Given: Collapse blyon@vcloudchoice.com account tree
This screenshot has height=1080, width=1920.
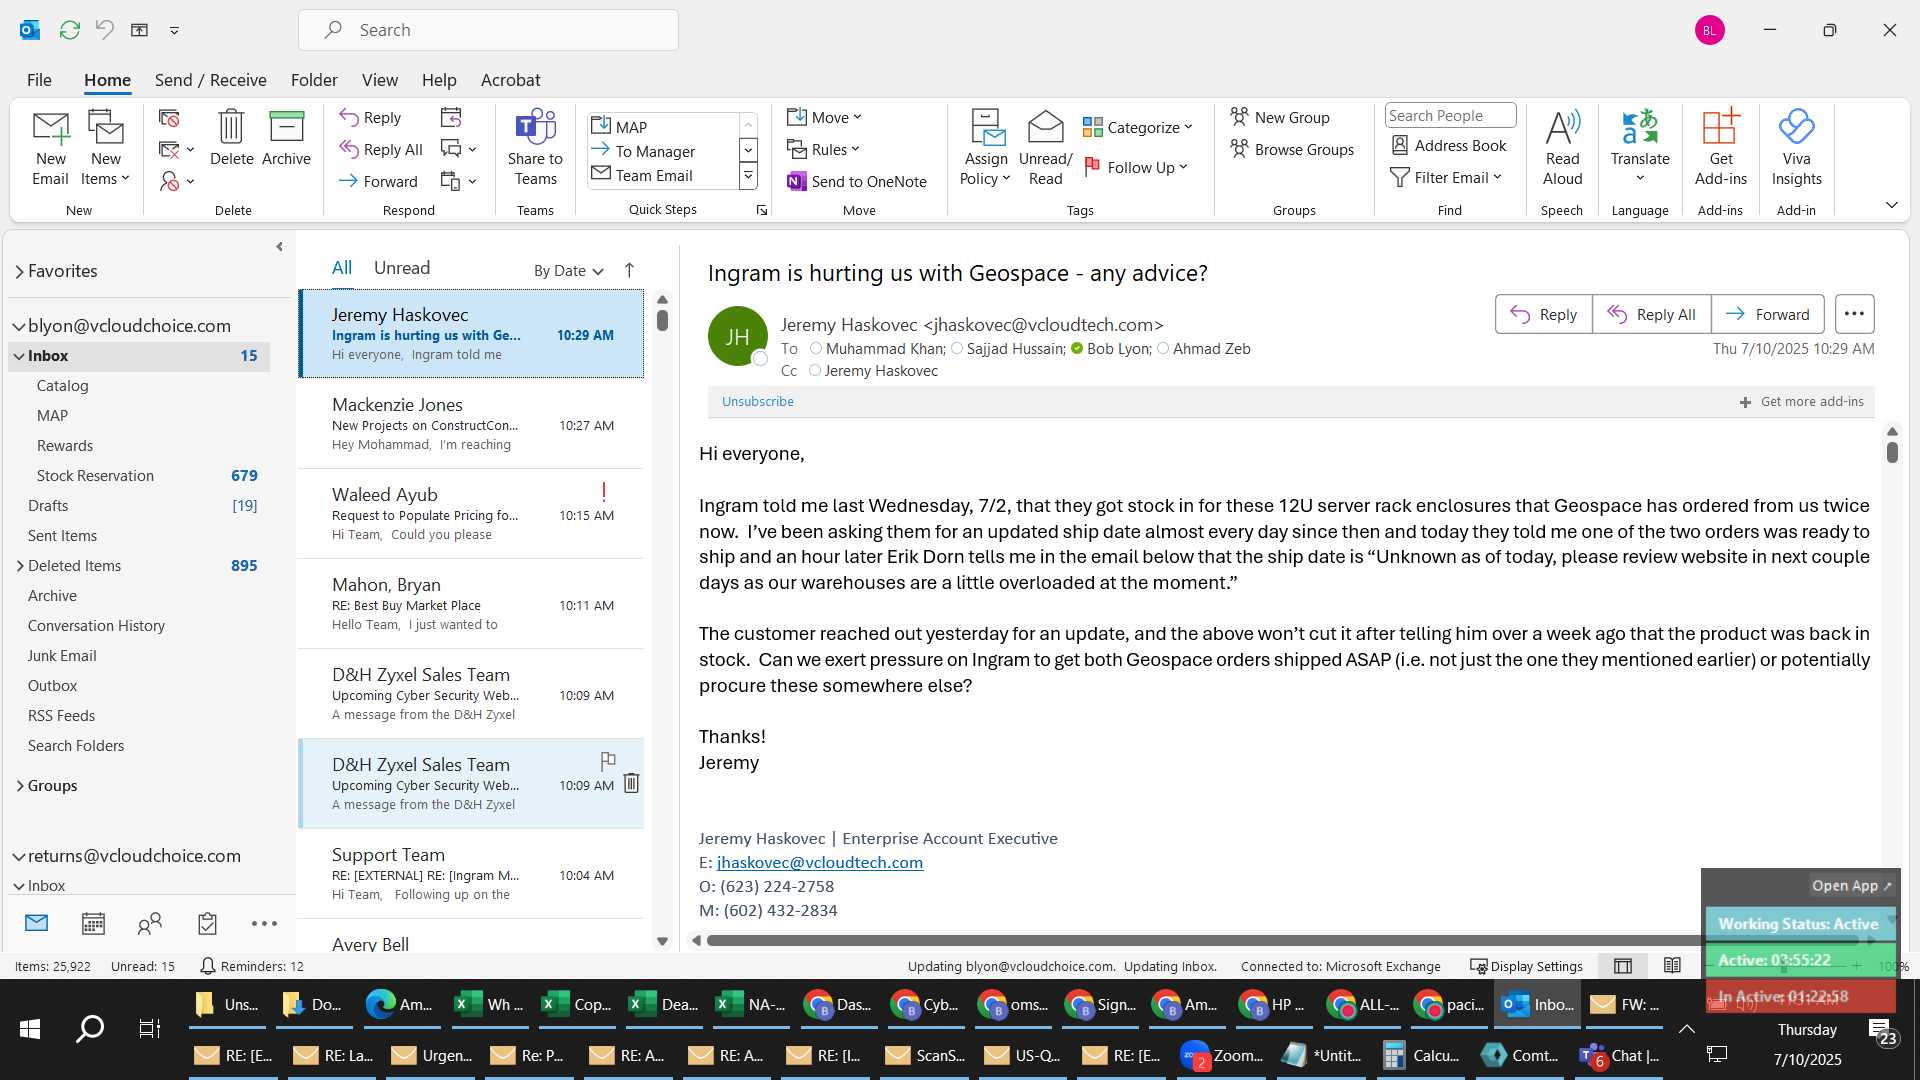Looking at the screenshot, I should 19,326.
